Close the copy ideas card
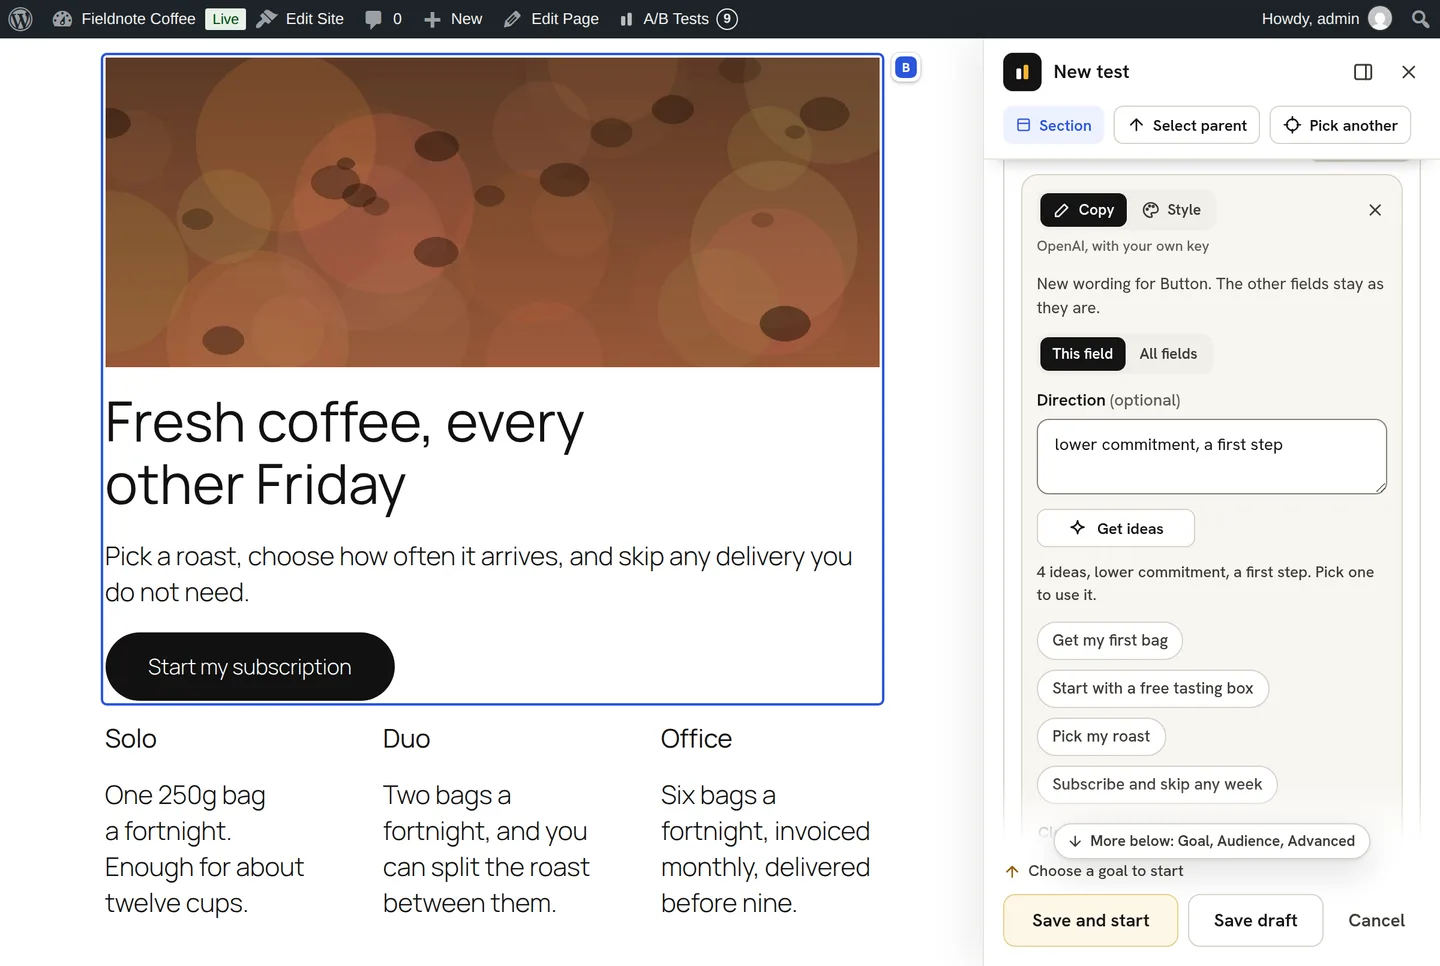The width and height of the screenshot is (1440, 966). (x=1375, y=210)
